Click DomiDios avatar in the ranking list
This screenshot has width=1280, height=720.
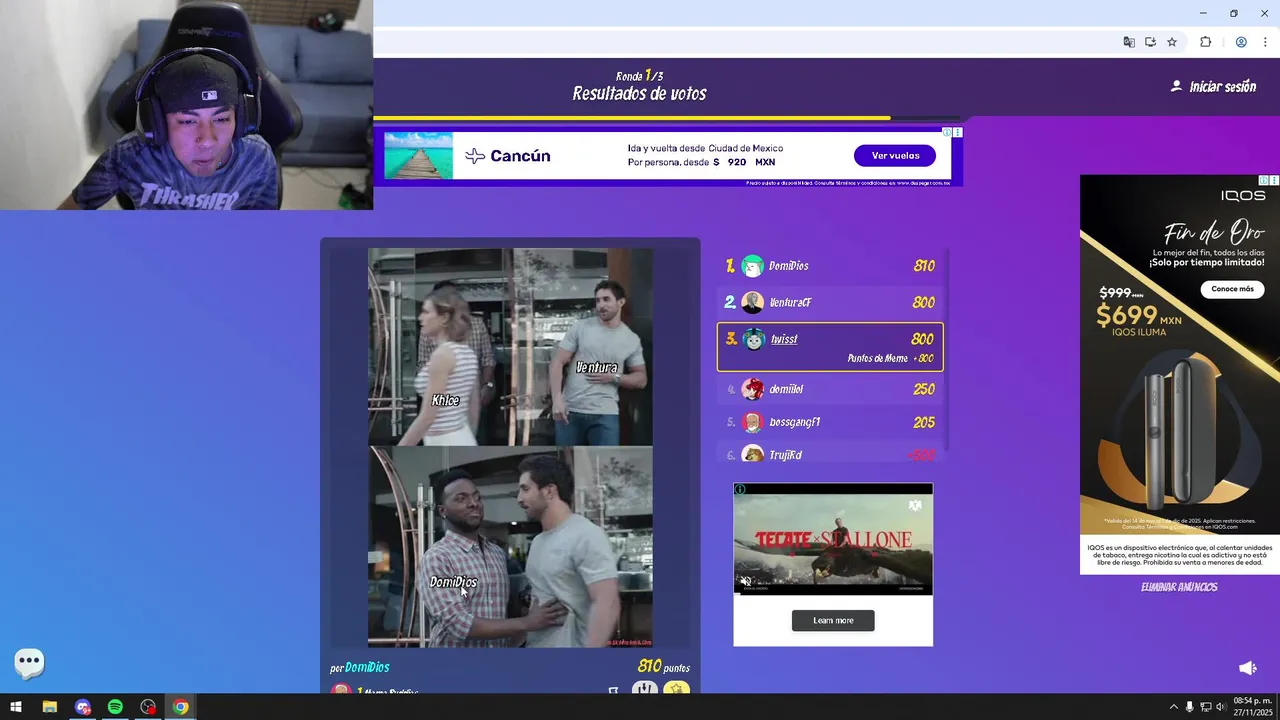[752, 266]
